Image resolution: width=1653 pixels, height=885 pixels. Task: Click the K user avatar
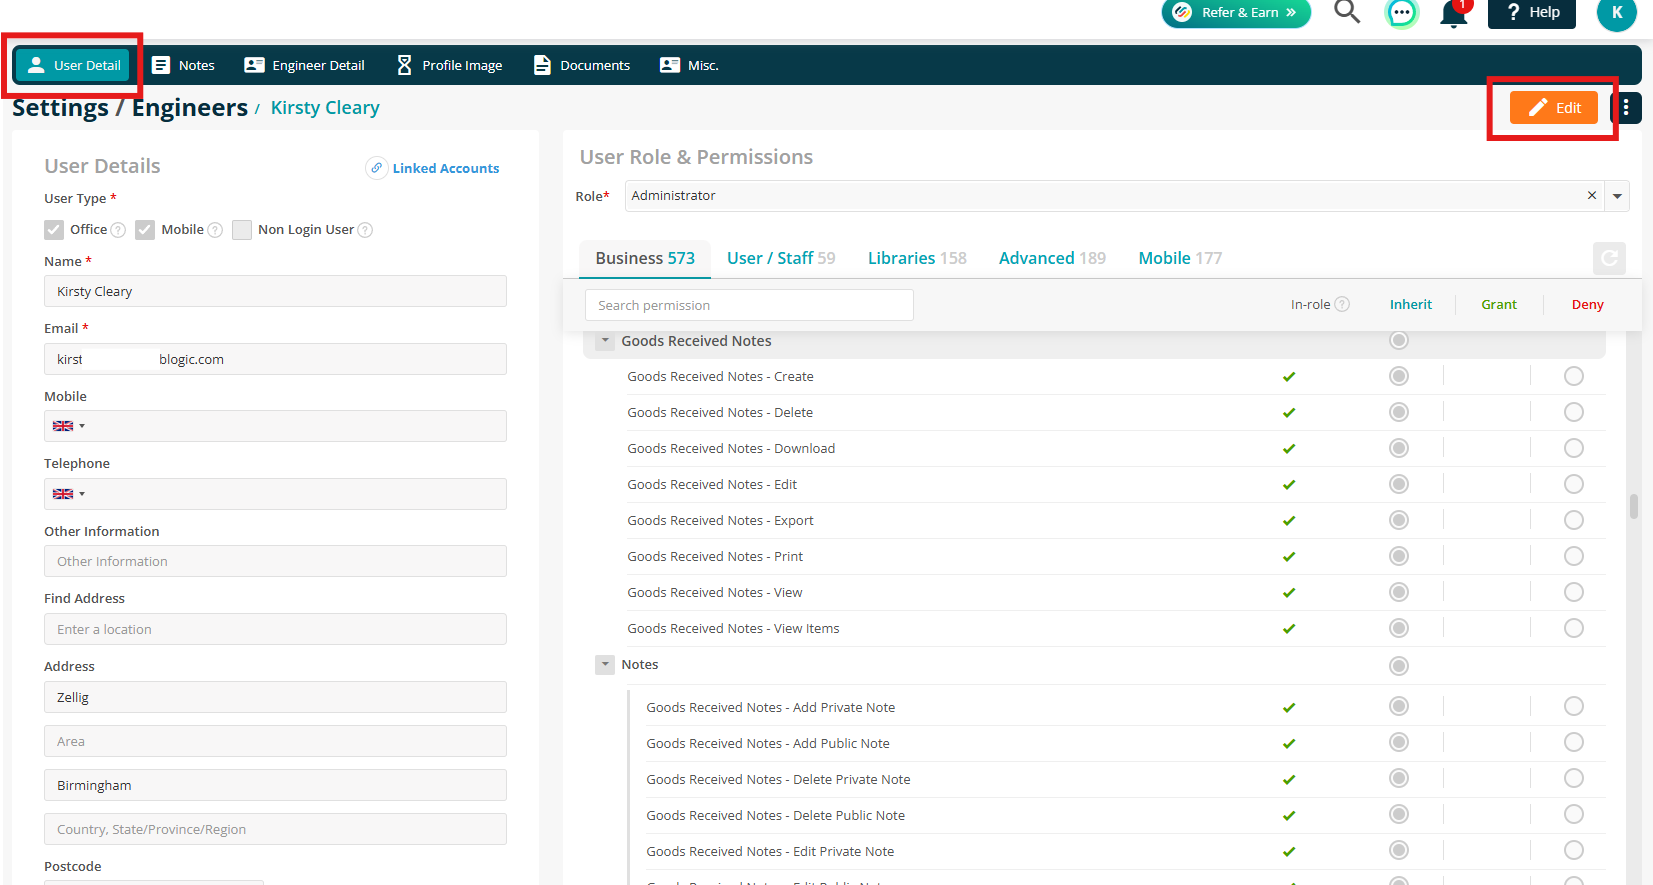click(1616, 13)
